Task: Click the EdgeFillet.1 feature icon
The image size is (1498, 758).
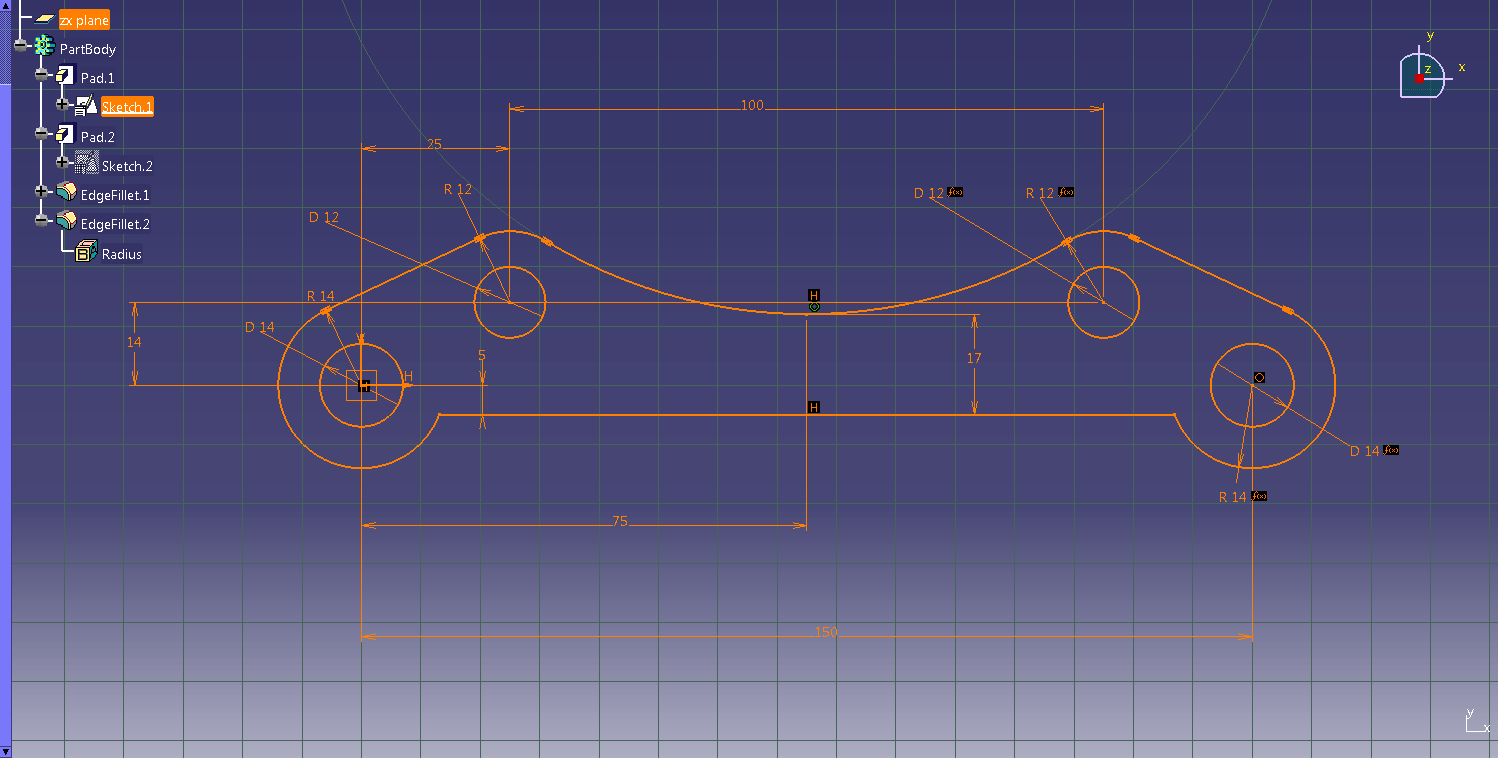Action: (66, 194)
